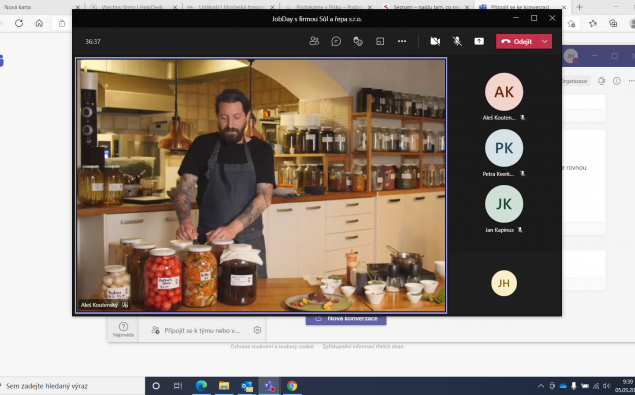Add page to favorites icon

571,23
